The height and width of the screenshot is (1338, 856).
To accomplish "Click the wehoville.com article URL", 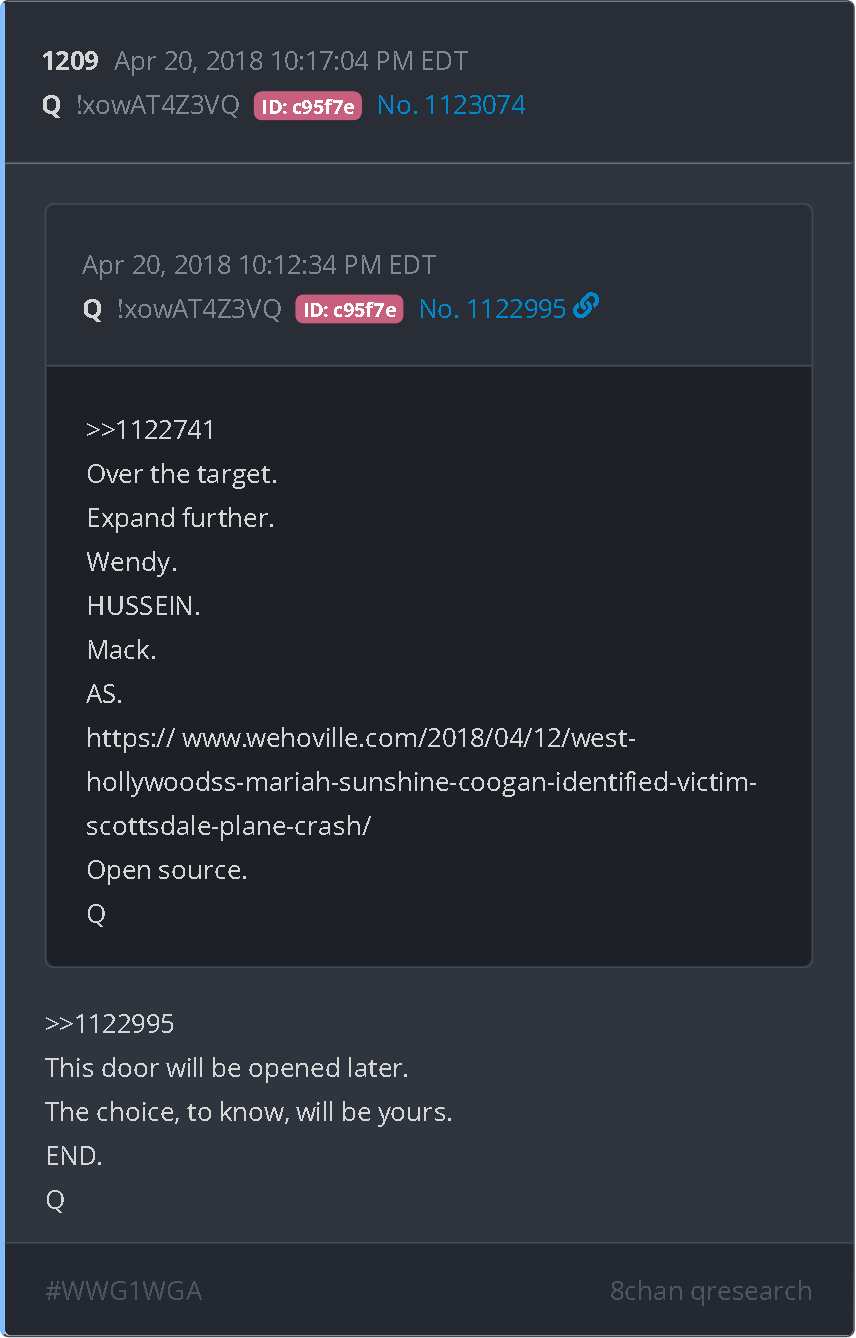I will coord(421,782).
